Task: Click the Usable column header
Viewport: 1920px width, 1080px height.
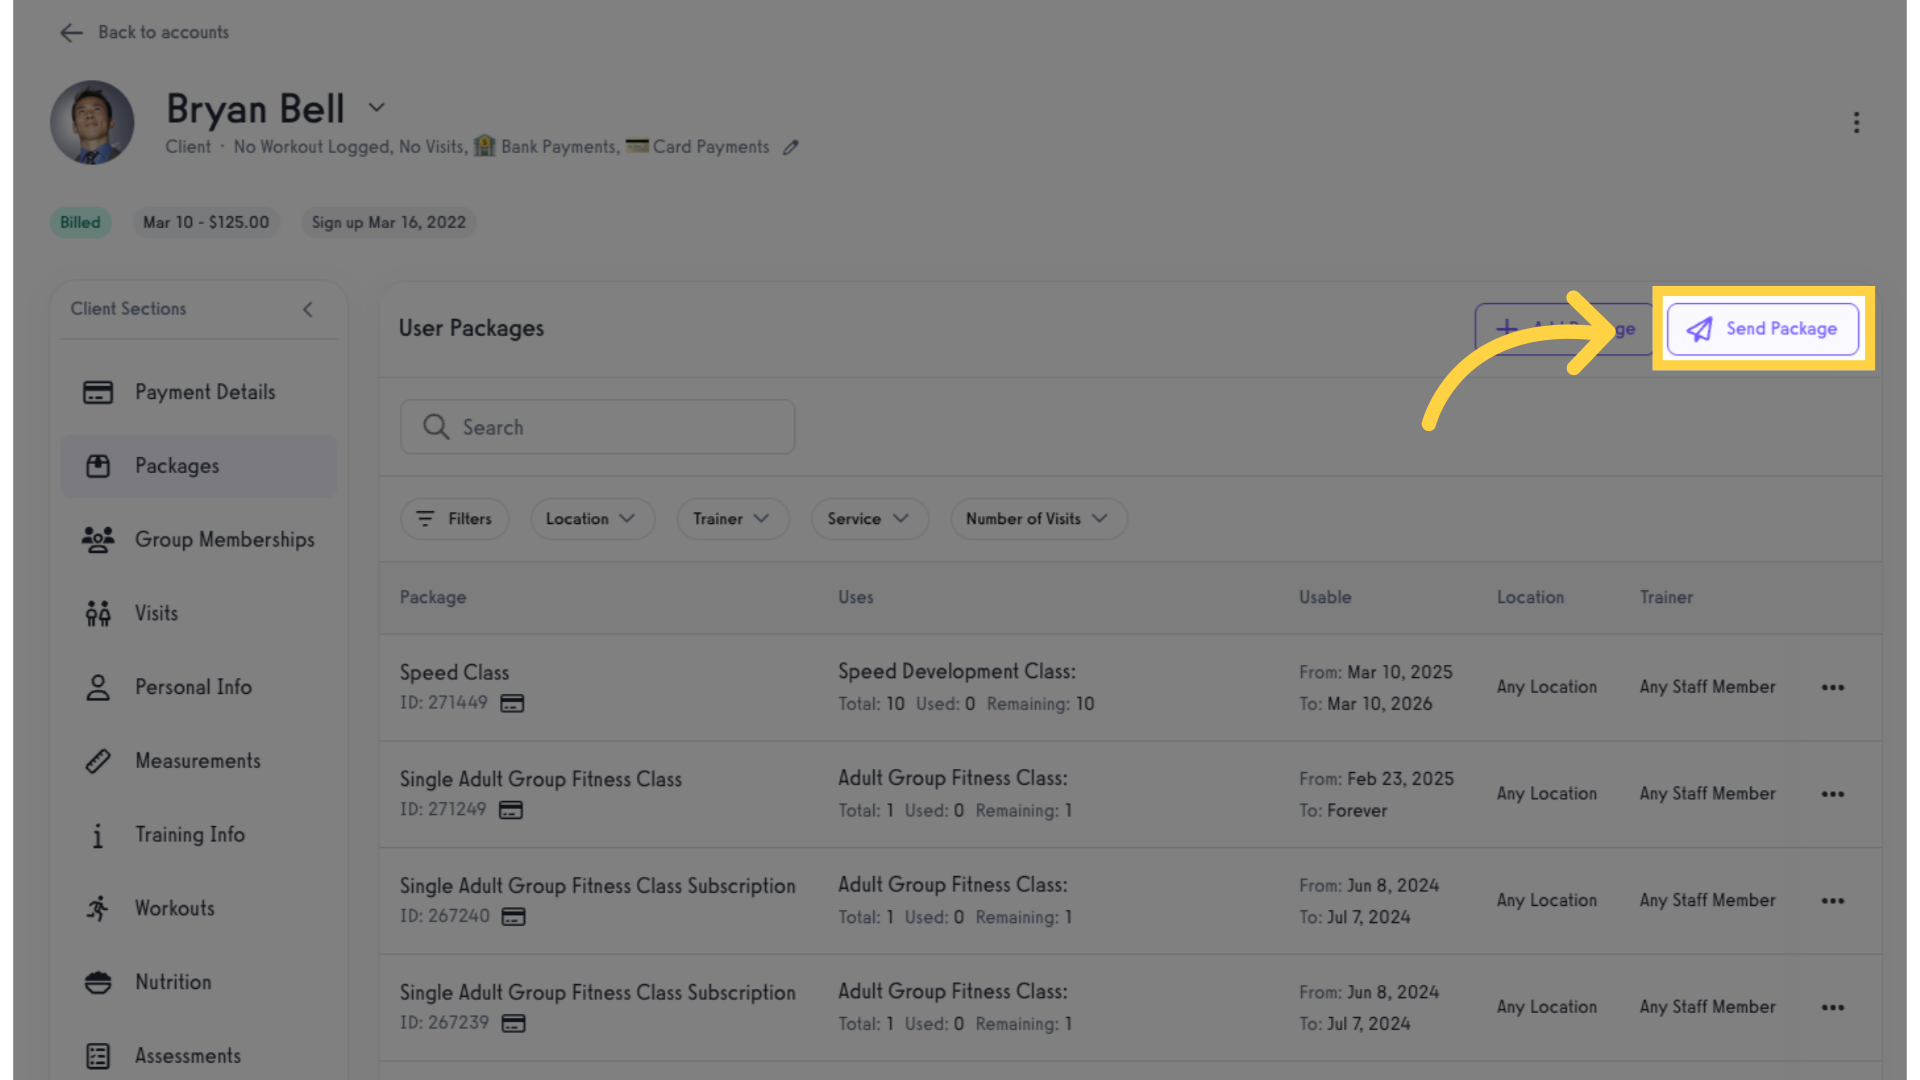Action: click(1325, 597)
